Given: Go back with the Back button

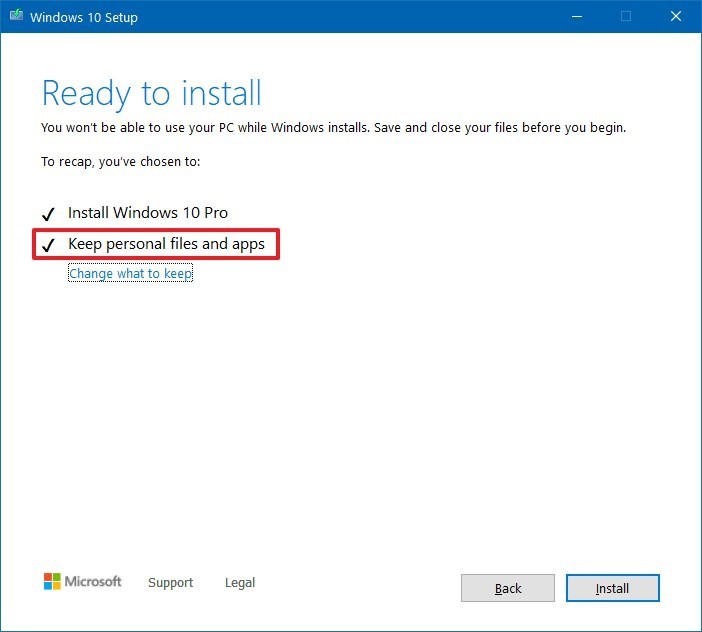Looking at the screenshot, I should (x=508, y=588).
